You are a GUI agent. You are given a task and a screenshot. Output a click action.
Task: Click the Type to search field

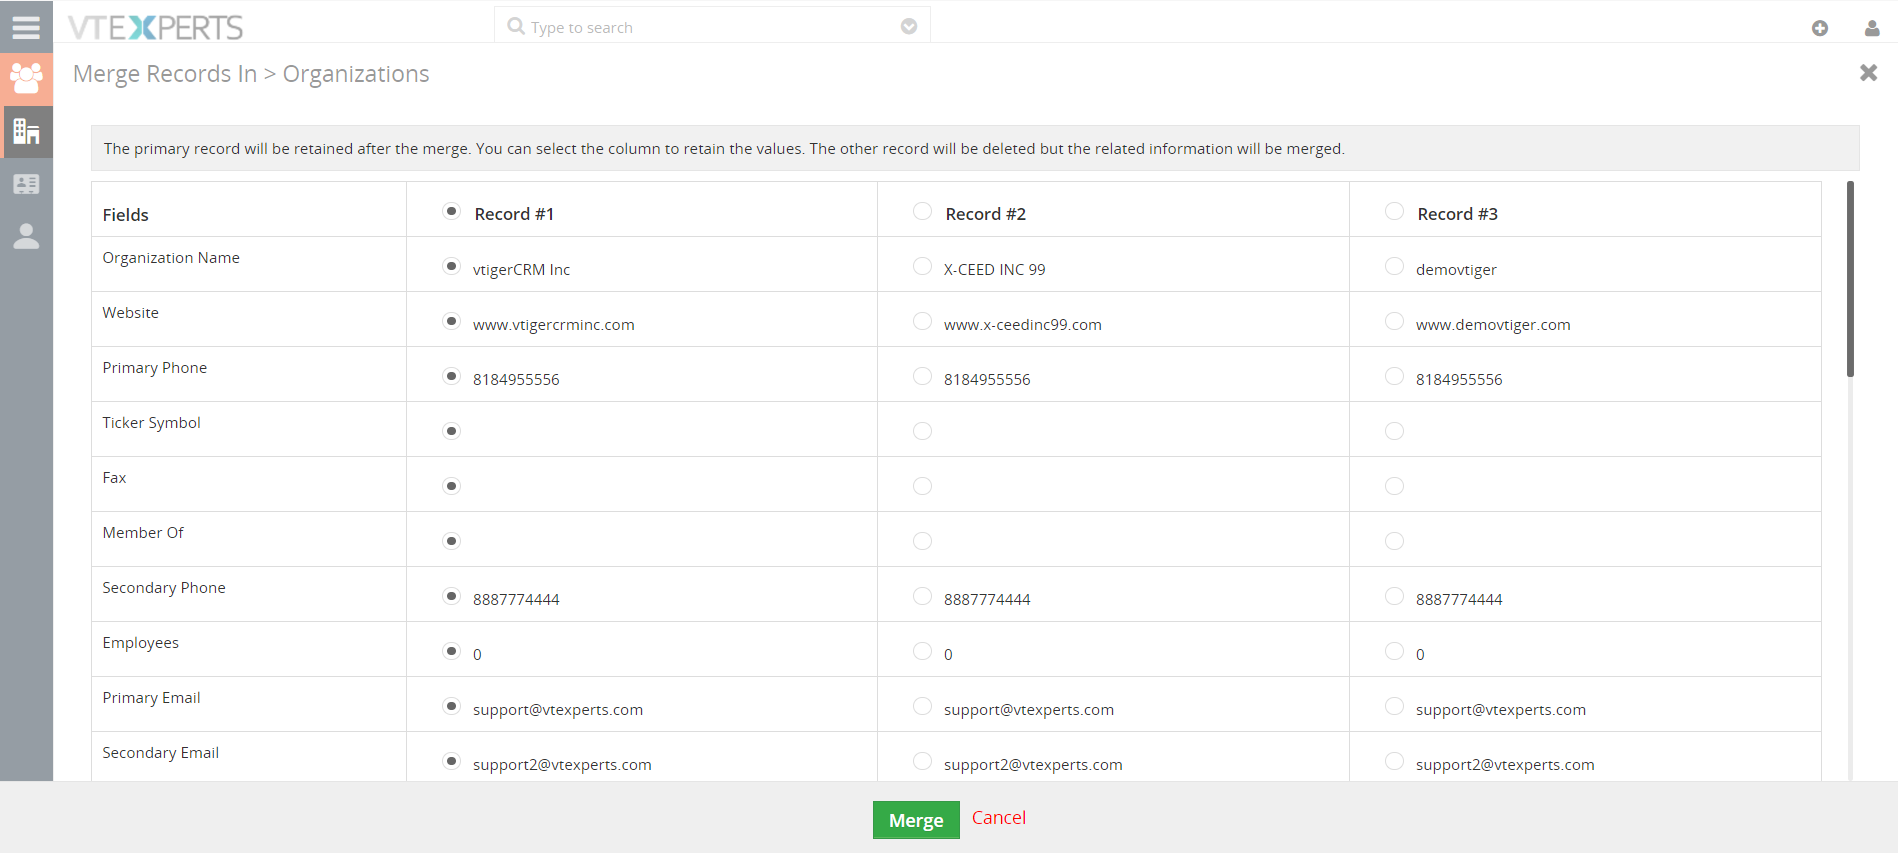coord(711,27)
